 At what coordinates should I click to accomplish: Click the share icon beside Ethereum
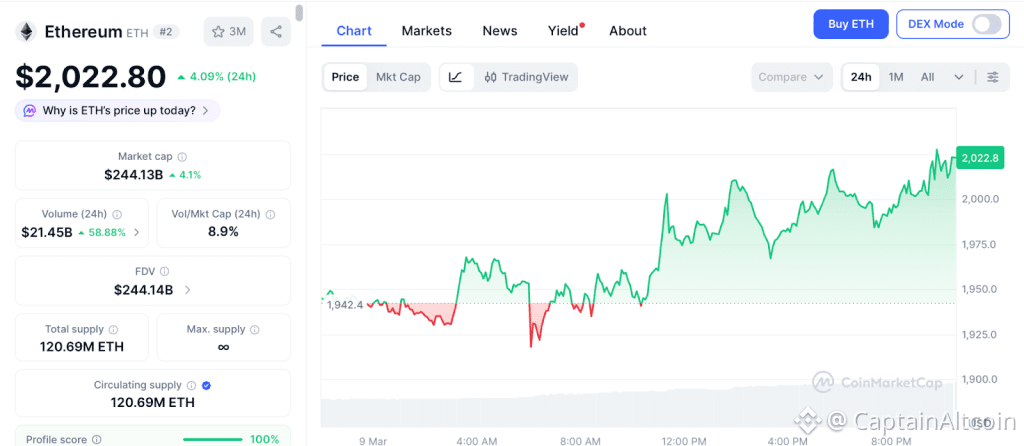pos(275,32)
